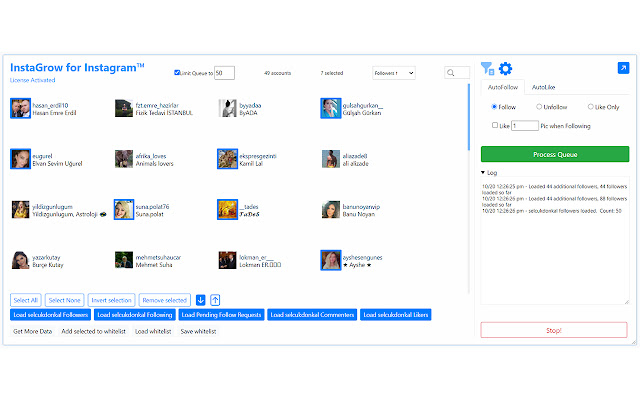Open the settings gear icon
The image size is (640, 400).
(x=506, y=69)
